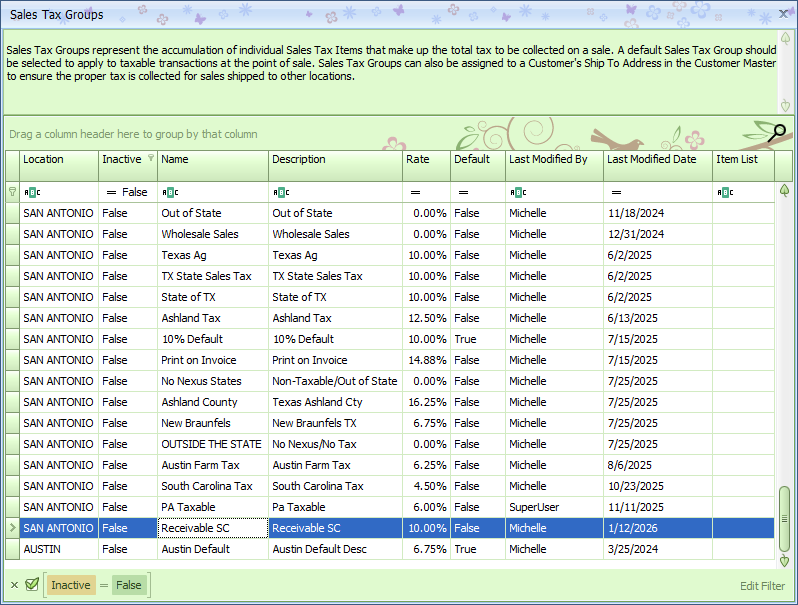Viewport: 798px width, 605px height.
Task: Open Last Modified Date filter operator
Action: click(x=615, y=192)
